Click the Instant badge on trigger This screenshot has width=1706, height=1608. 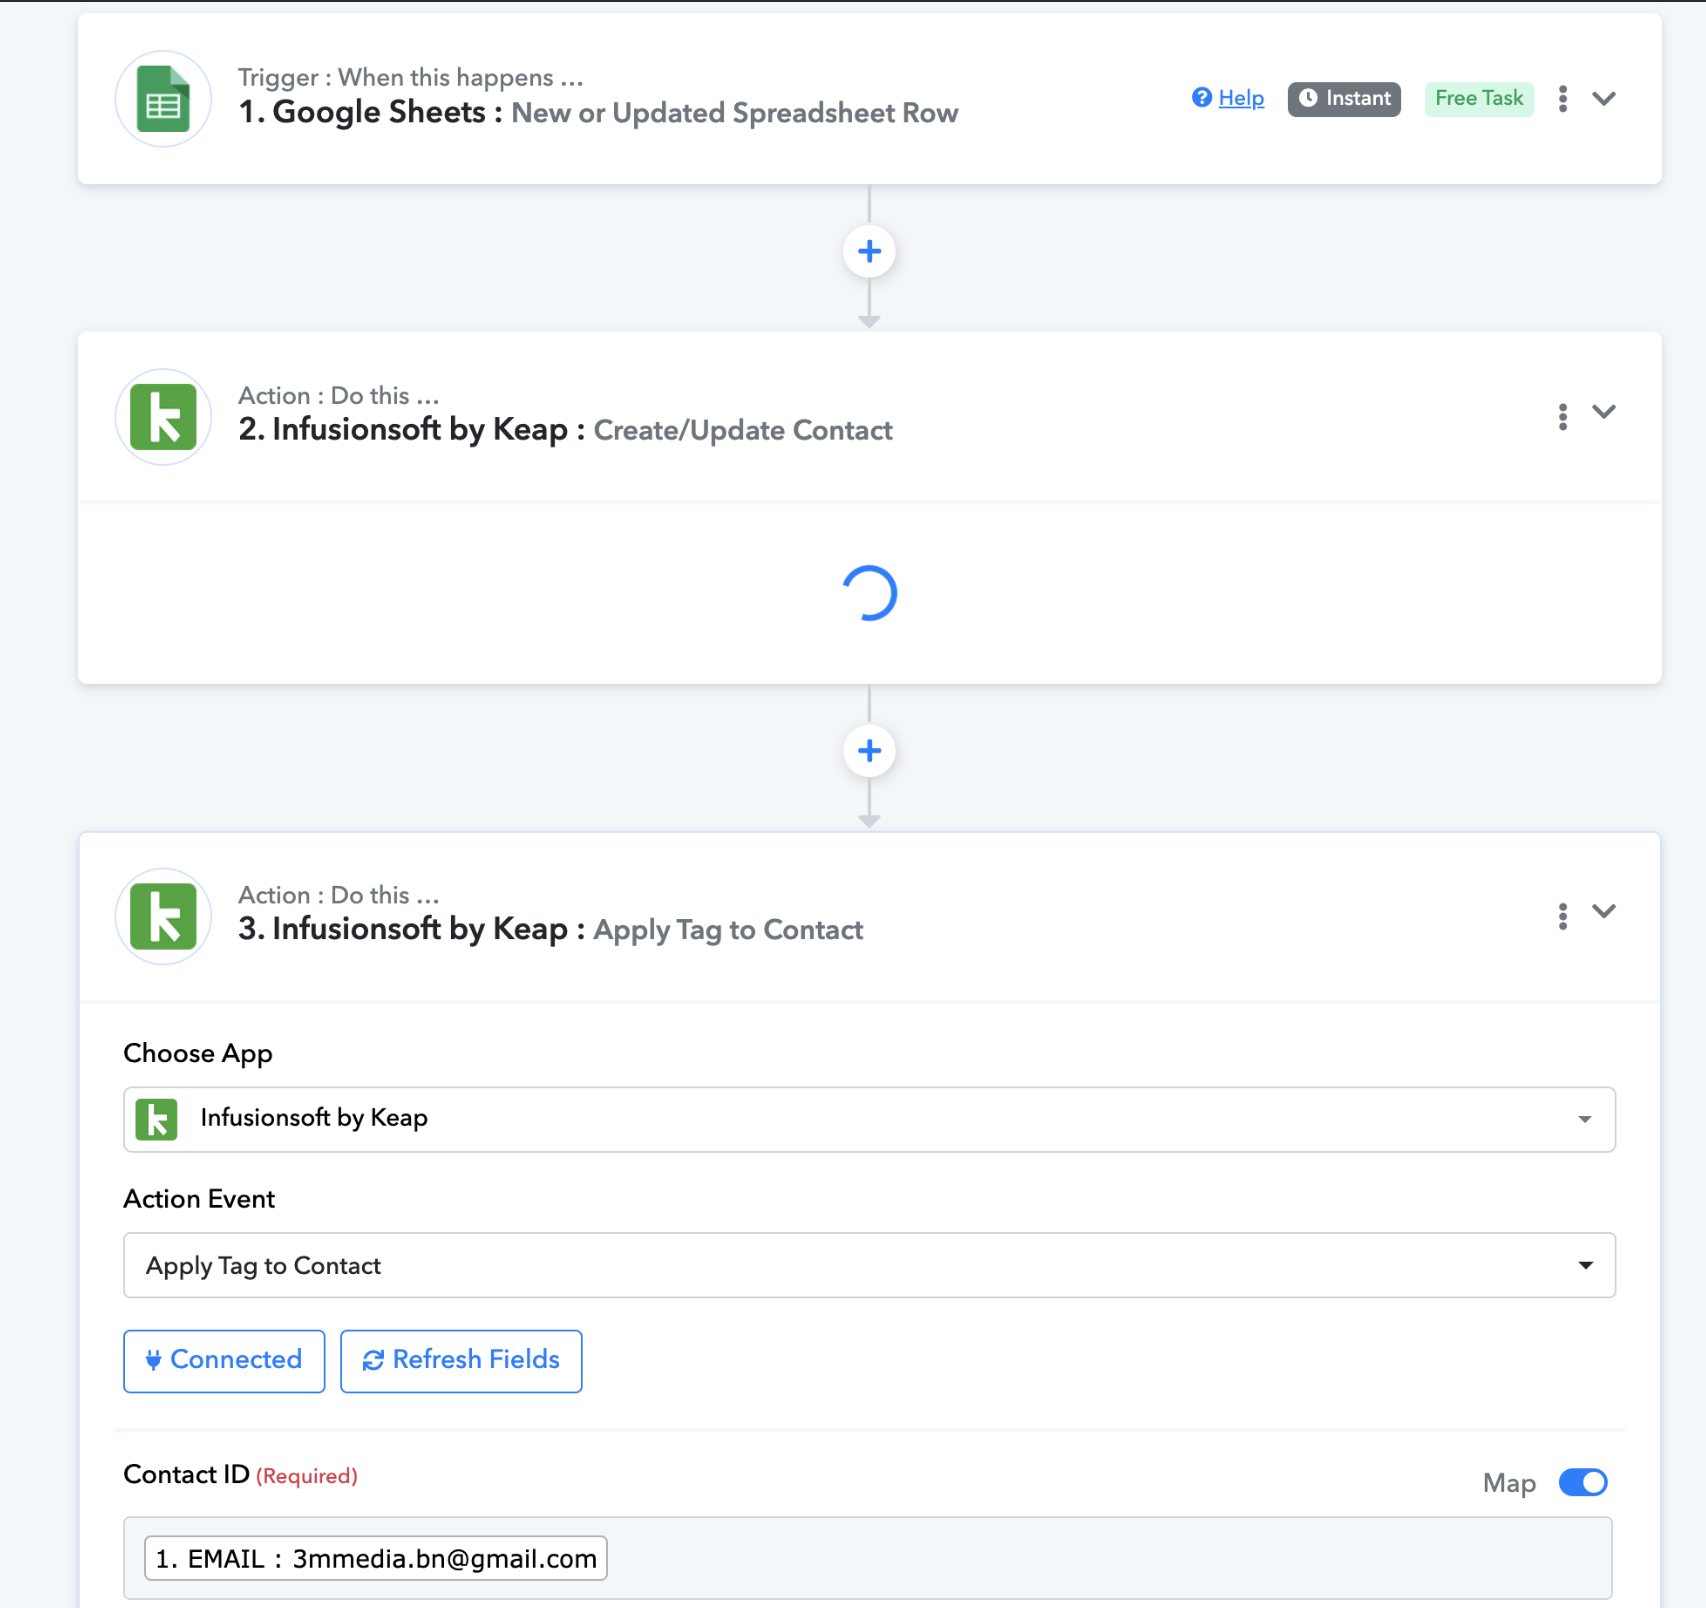coord(1344,98)
